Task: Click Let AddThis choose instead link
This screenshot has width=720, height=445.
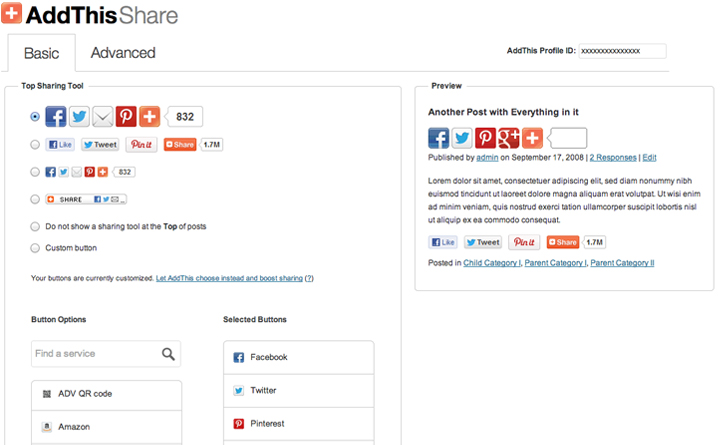Action: 229,278
